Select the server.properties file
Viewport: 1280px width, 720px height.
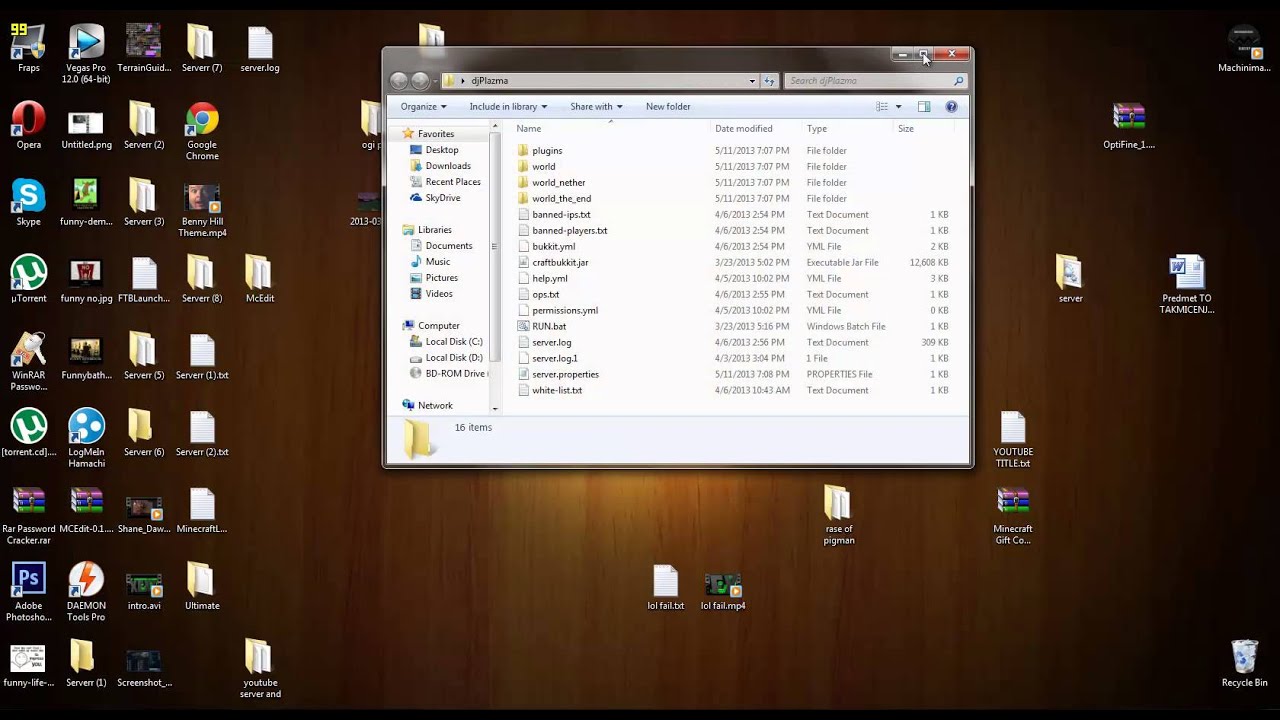tap(733, 374)
